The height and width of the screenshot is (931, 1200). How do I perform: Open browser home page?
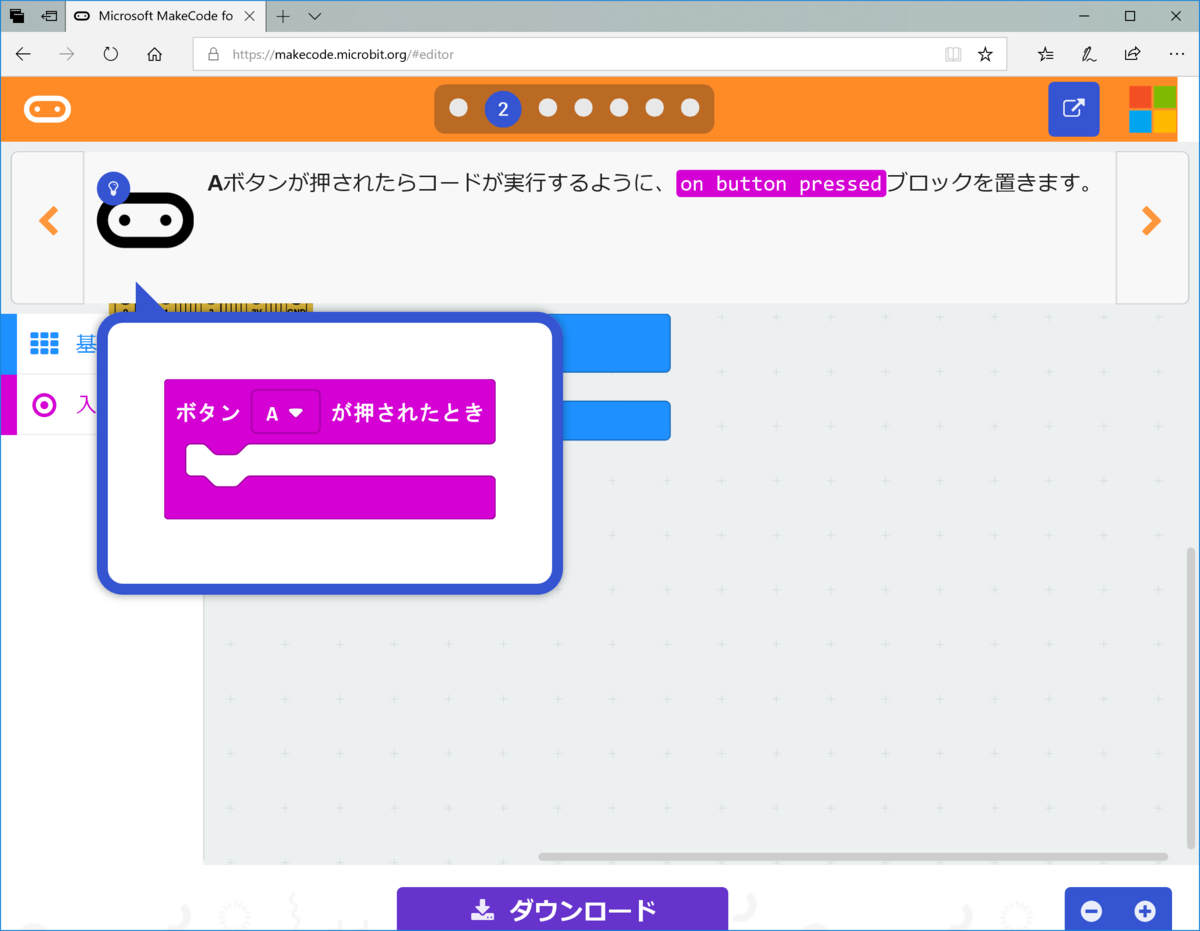point(154,54)
